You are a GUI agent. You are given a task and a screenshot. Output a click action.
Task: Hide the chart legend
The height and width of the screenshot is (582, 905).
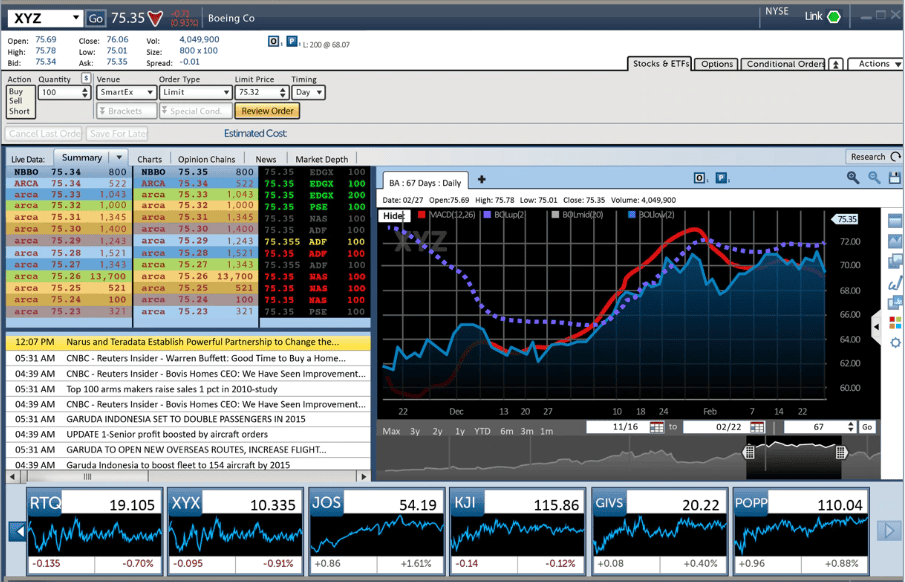pos(394,215)
